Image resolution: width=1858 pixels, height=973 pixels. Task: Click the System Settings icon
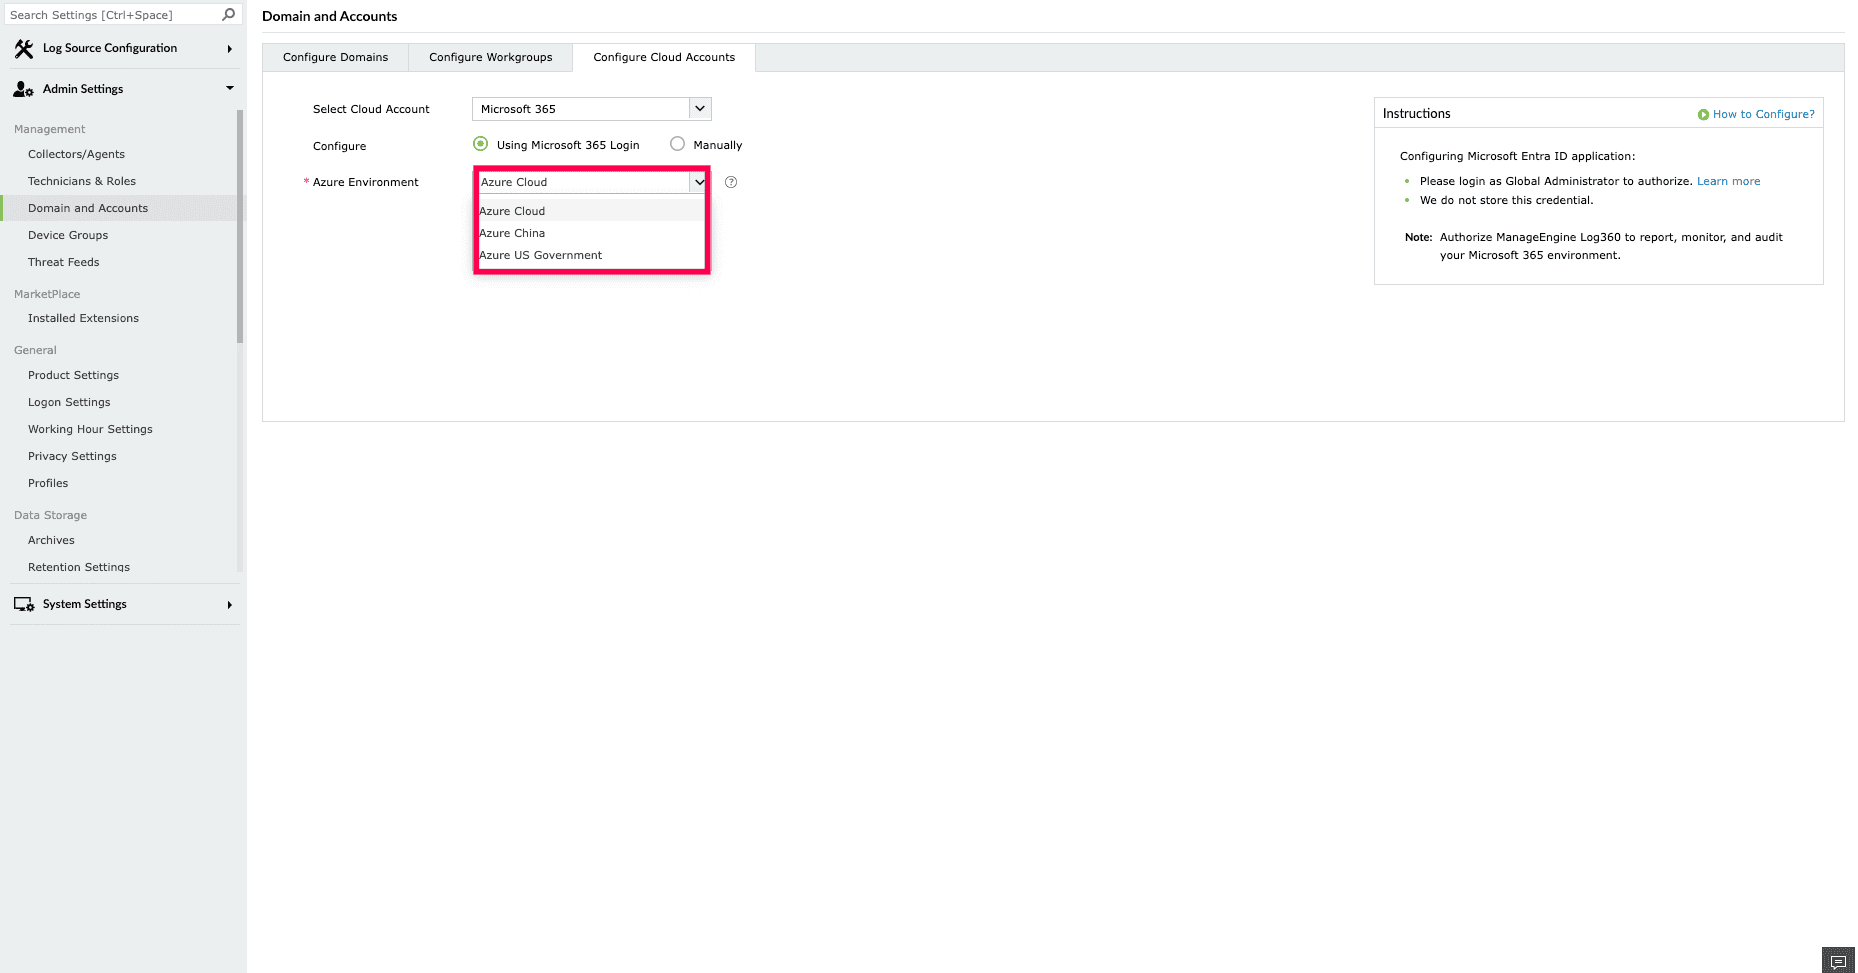pyautogui.click(x=24, y=604)
